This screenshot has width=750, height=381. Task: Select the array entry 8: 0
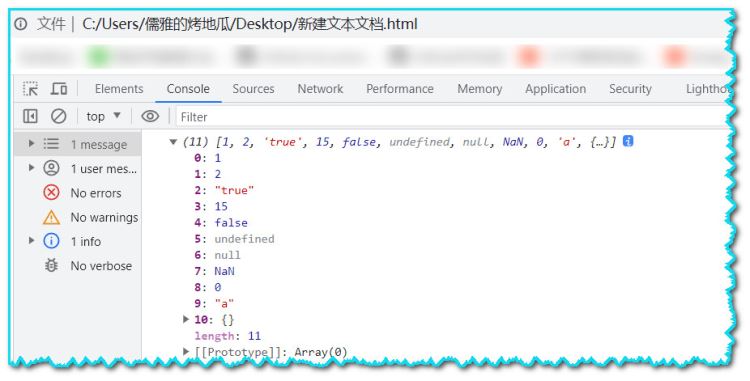(208, 287)
